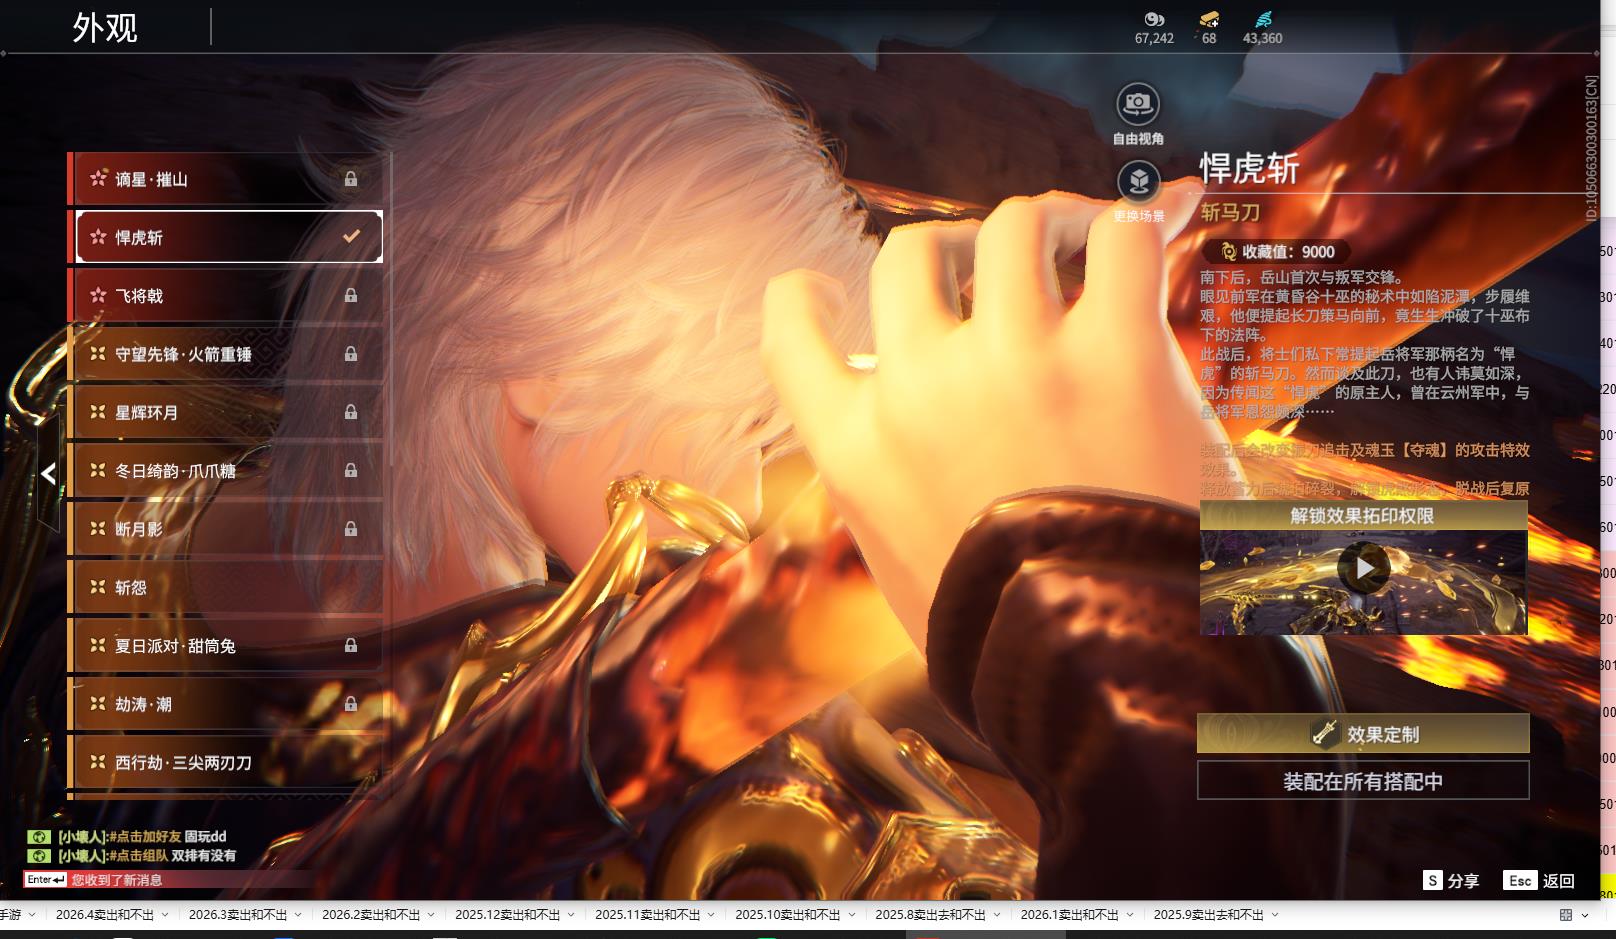Click the blue feather currency icon

[x=1263, y=19]
